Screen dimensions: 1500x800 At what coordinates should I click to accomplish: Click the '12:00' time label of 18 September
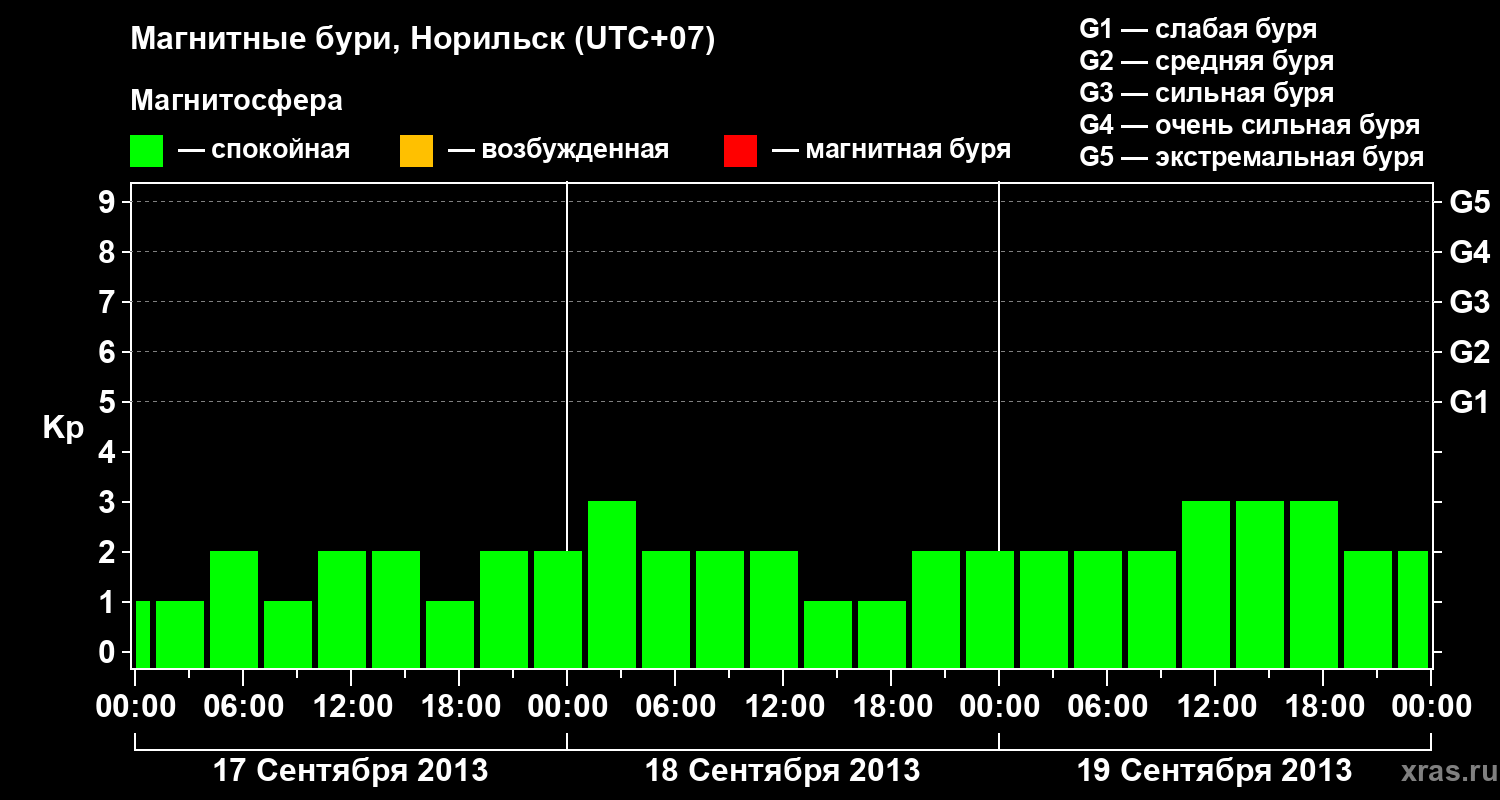(783, 707)
